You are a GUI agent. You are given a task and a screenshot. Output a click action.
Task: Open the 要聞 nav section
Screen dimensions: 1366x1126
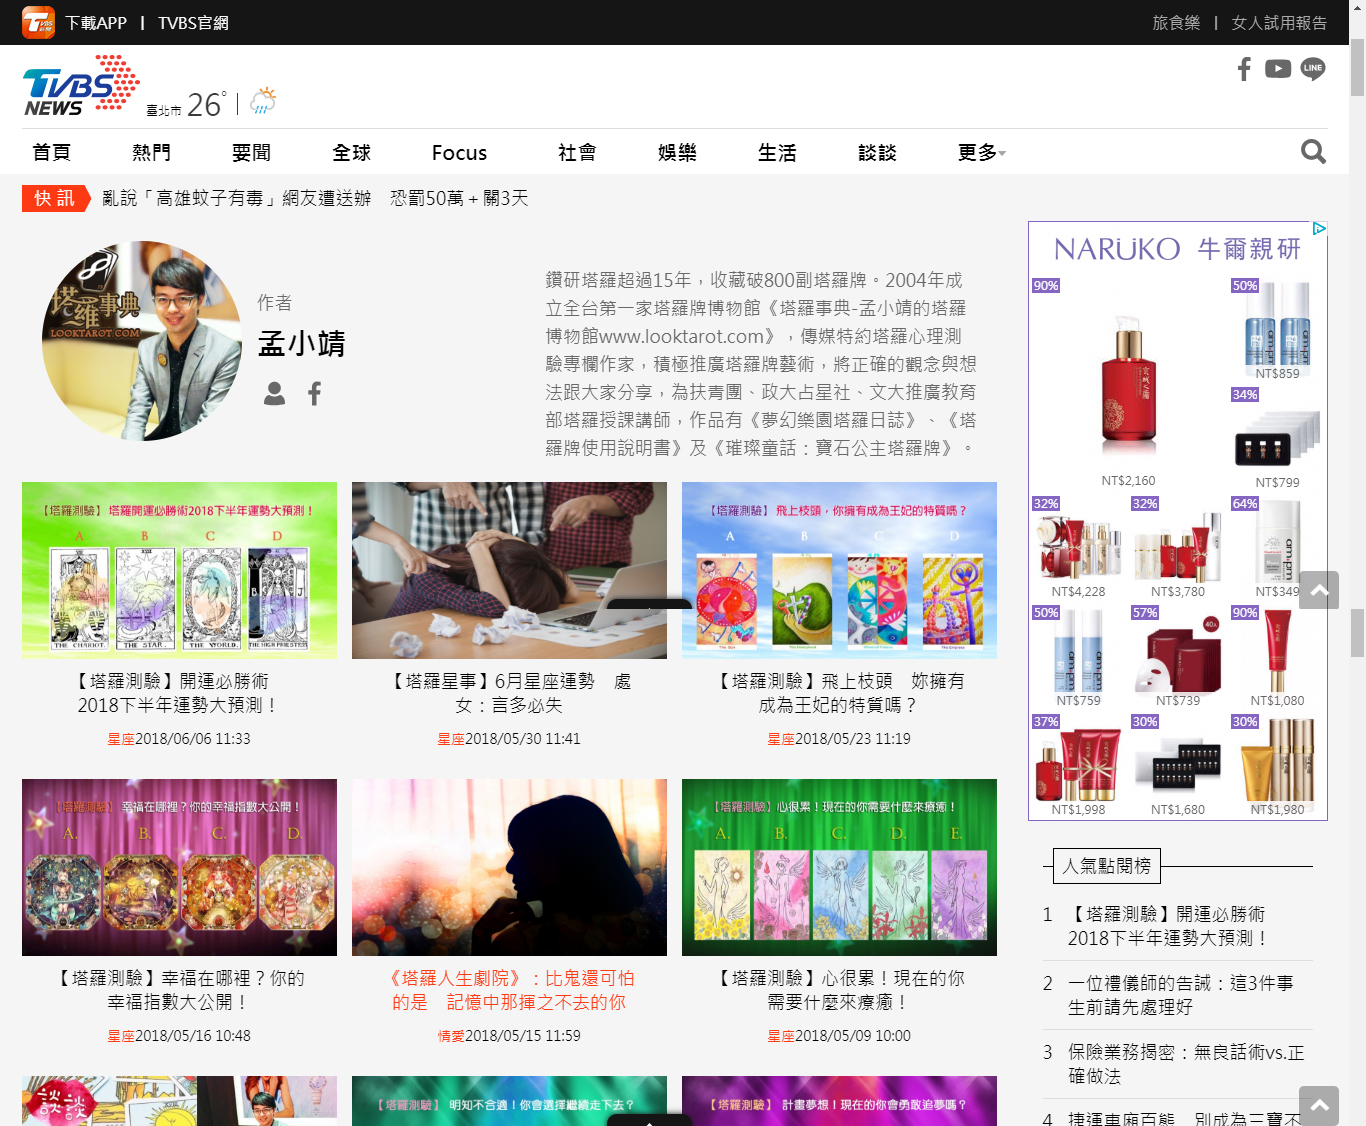[x=252, y=153]
